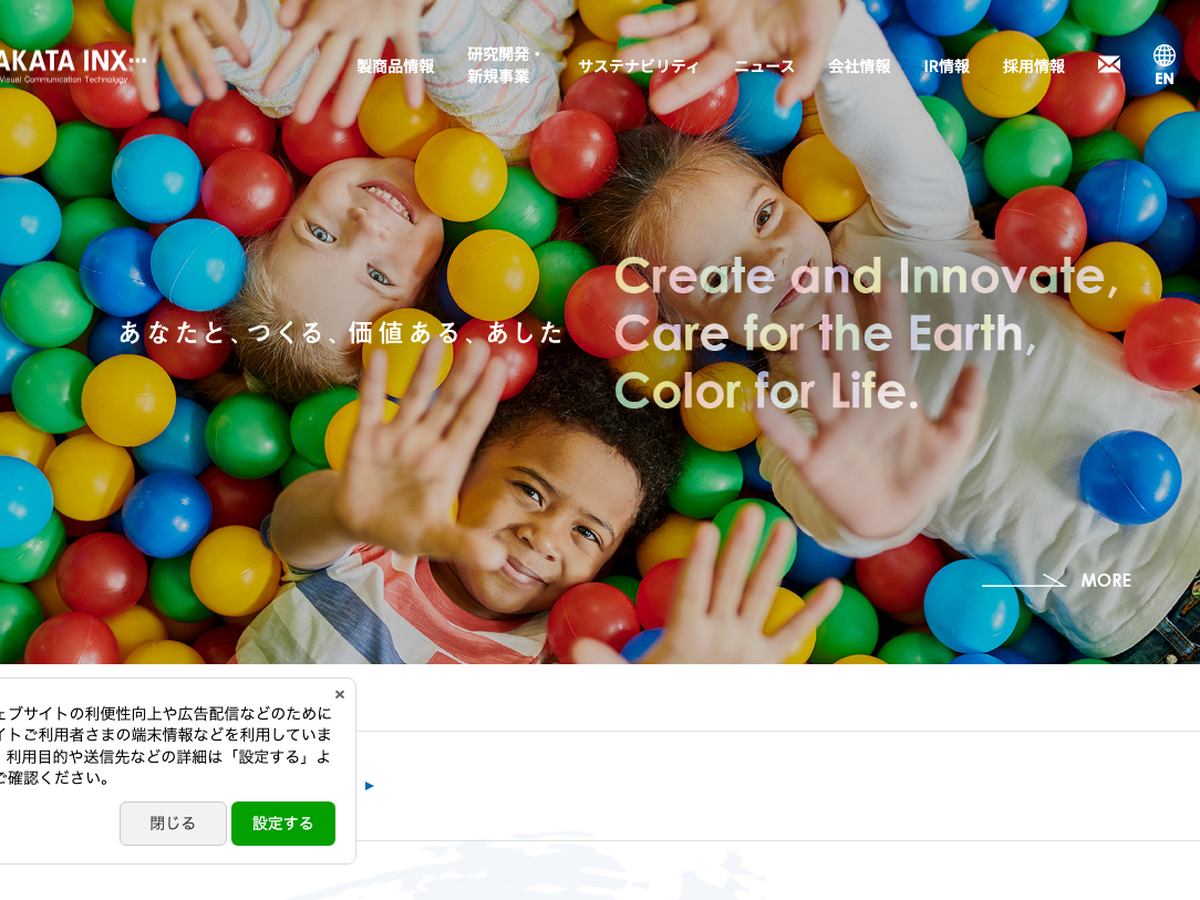Screen dimensions: 1200x900
Task: Open the 研究開発・新規事業 menu
Action: (505, 65)
